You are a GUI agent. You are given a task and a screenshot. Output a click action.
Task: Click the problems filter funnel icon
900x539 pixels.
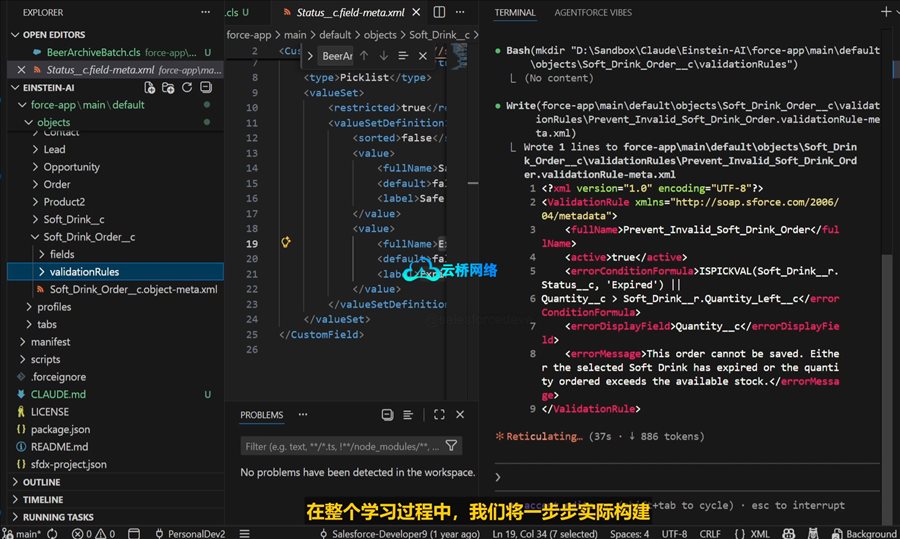tap(451, 446)
